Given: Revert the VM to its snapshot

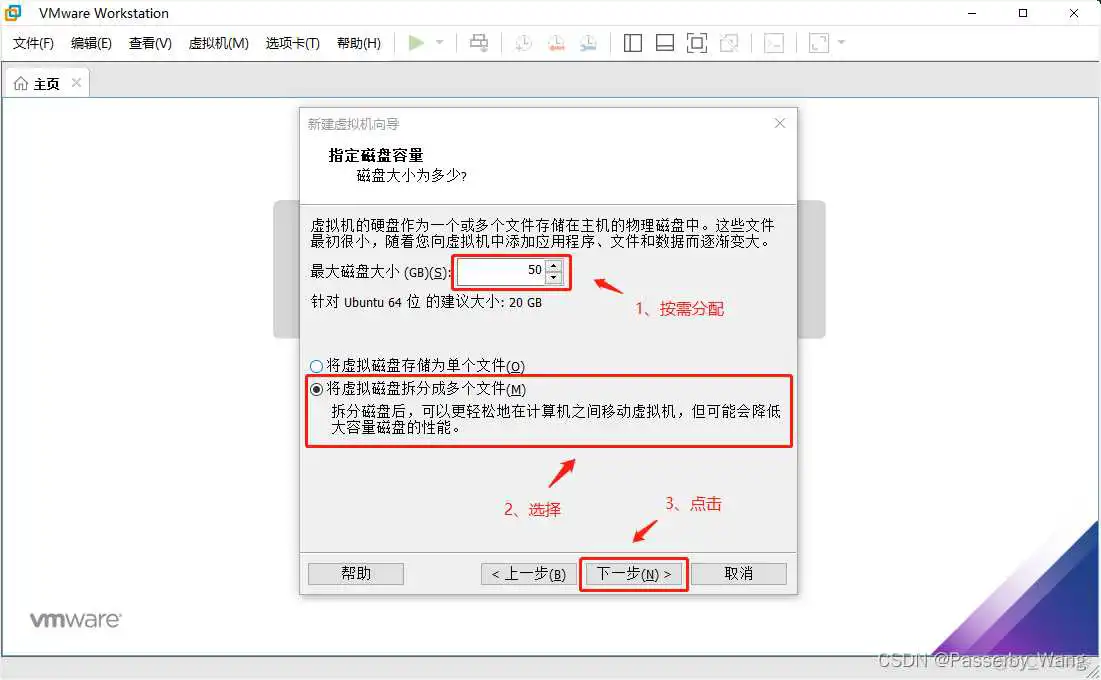Looking at the screenshot, I should pyautogui.click(x=557, y=42).
